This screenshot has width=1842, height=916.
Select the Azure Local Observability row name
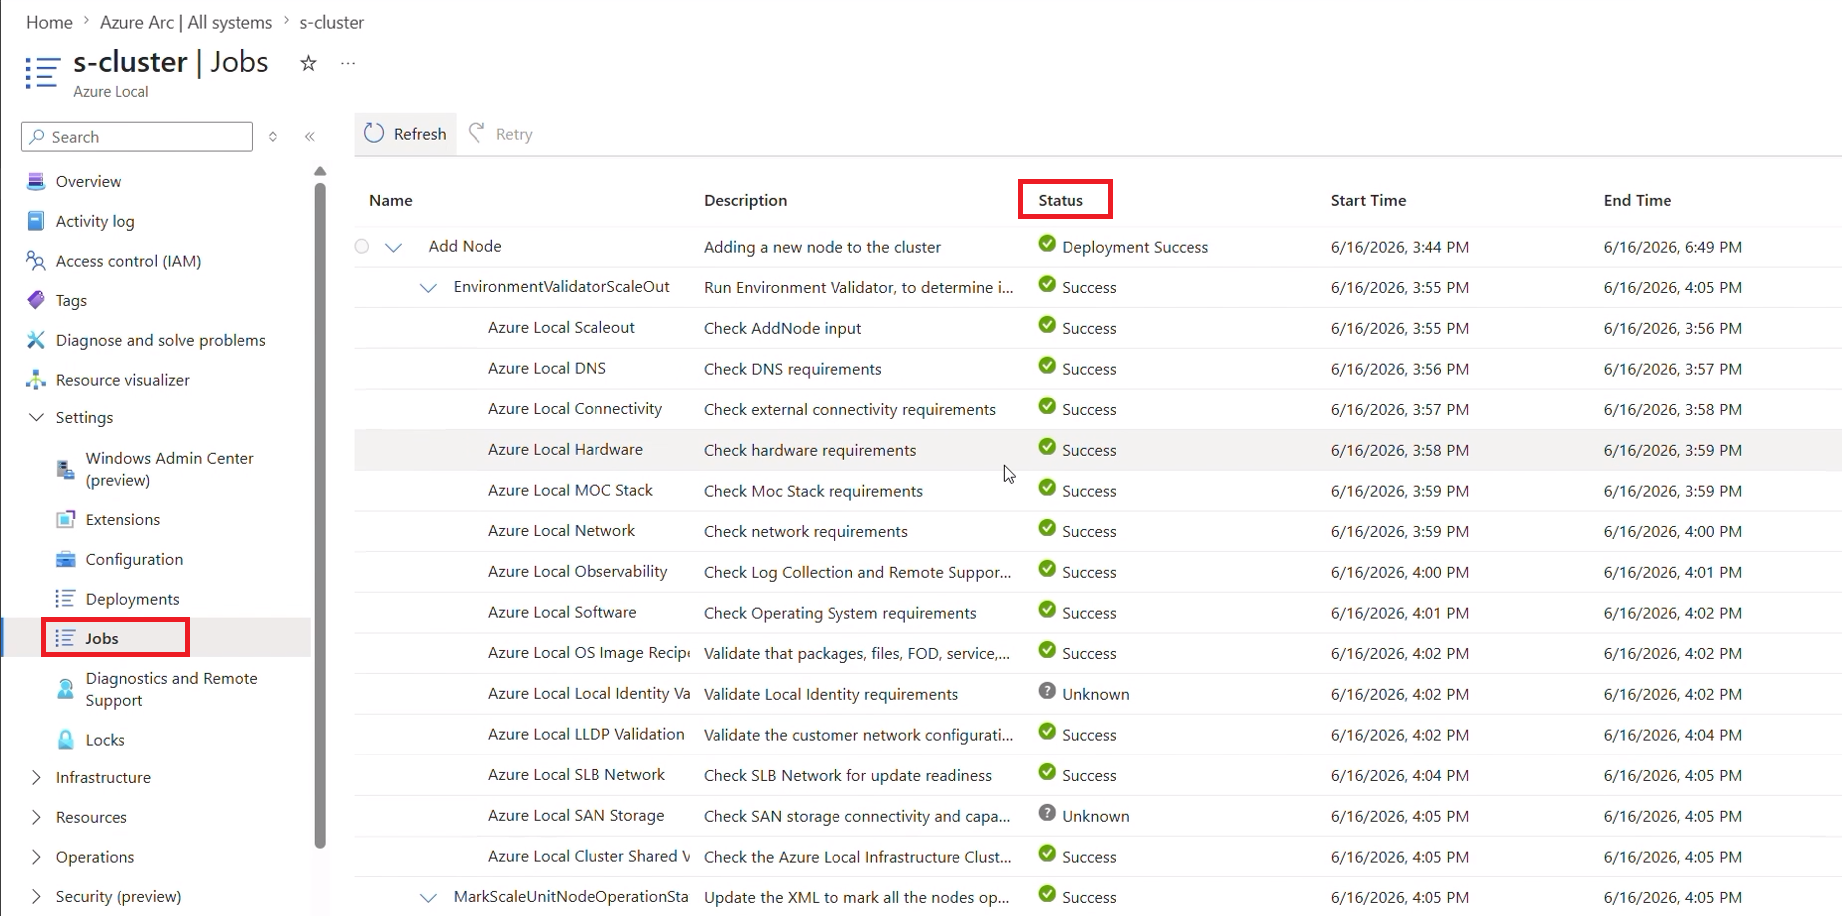(x=578, y=572)
